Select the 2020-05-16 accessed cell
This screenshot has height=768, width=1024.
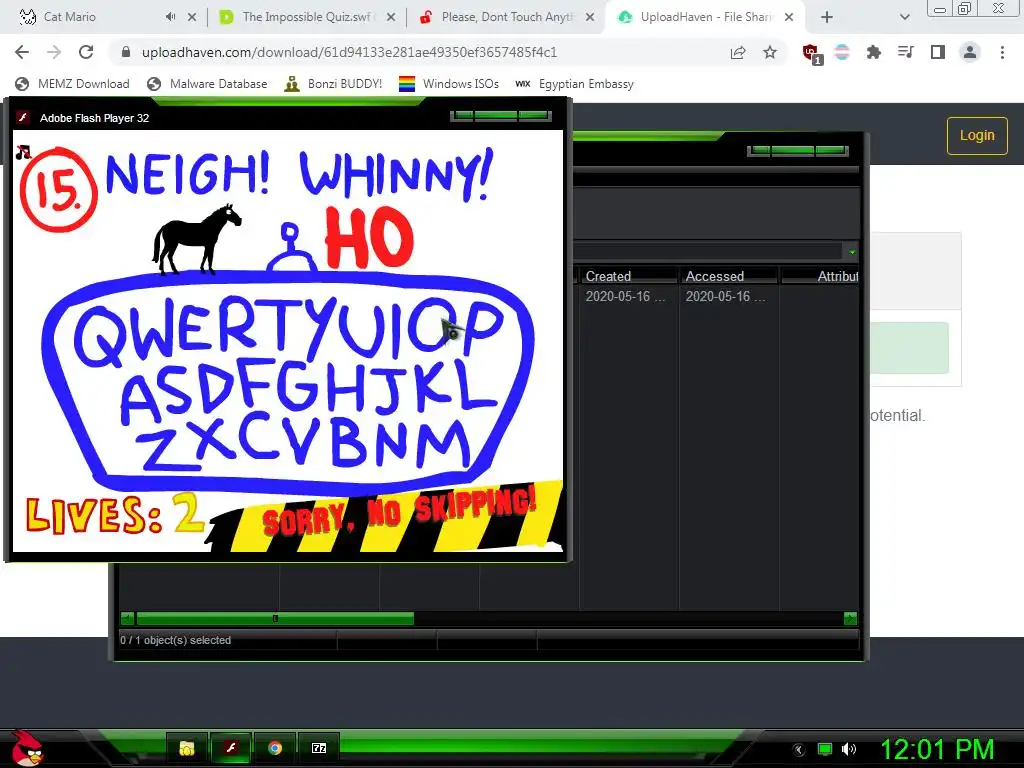(x=725, y=296)
